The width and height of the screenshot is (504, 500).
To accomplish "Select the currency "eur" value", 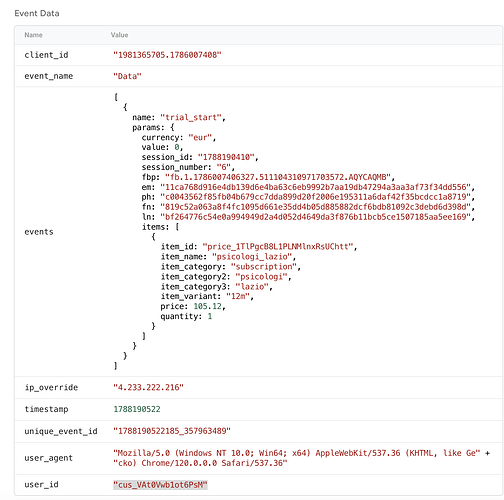I will pos(200,137).
